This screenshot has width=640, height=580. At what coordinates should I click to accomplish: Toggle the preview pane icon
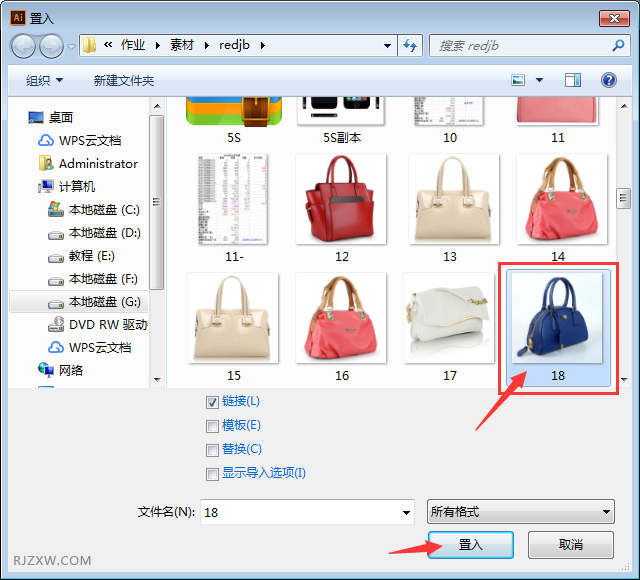pyautogui.click(x=573, y=80)
